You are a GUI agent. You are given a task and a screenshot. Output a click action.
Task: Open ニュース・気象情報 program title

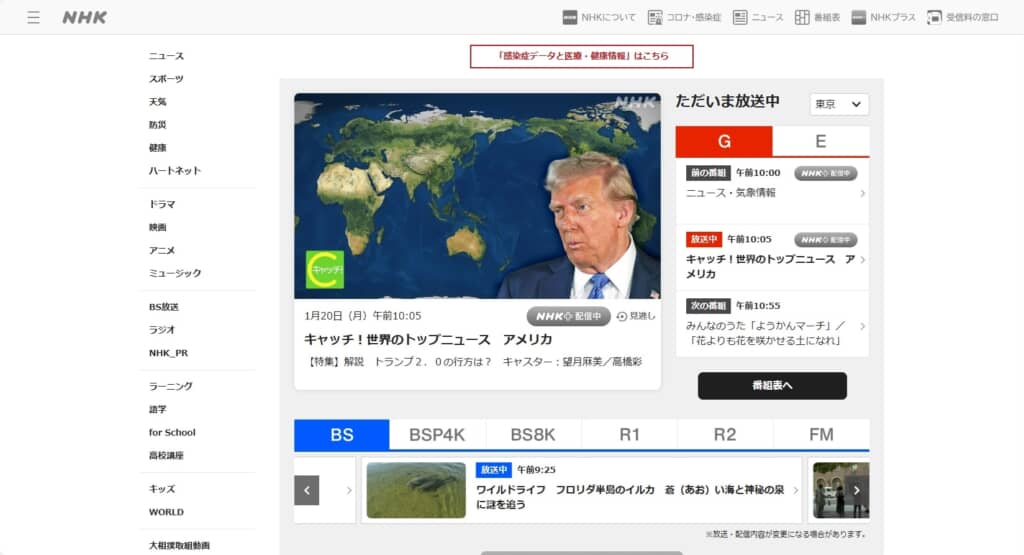tap(730, 193)
